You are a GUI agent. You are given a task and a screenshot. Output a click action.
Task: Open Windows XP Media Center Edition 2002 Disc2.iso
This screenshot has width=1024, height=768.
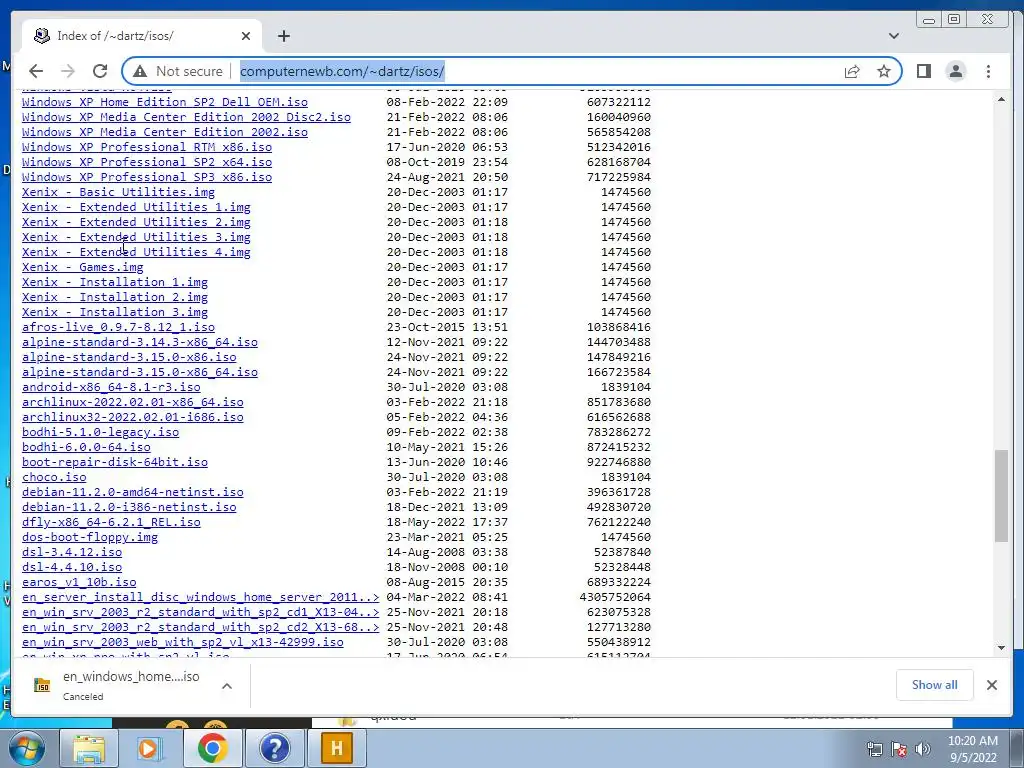click(x=186, y=117)
